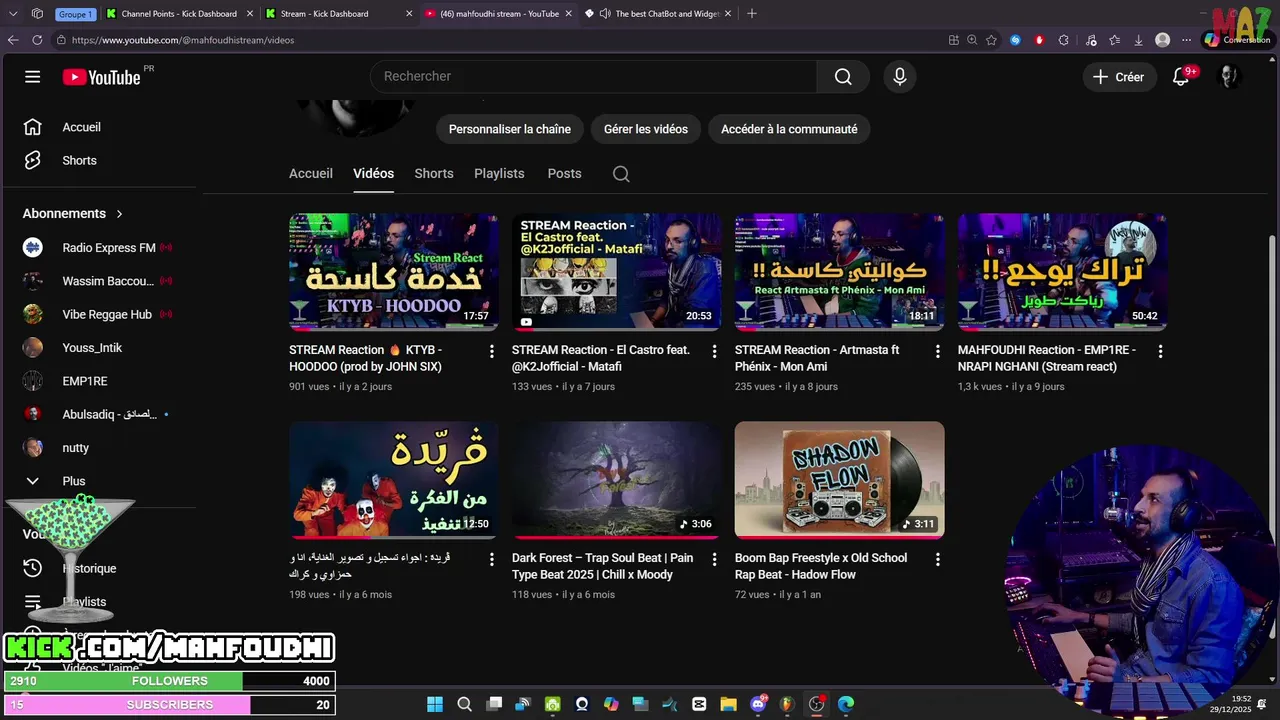Open more options for Boom Bap Freestyle video
1280x720 pixels.
click(x=937, y=559)
